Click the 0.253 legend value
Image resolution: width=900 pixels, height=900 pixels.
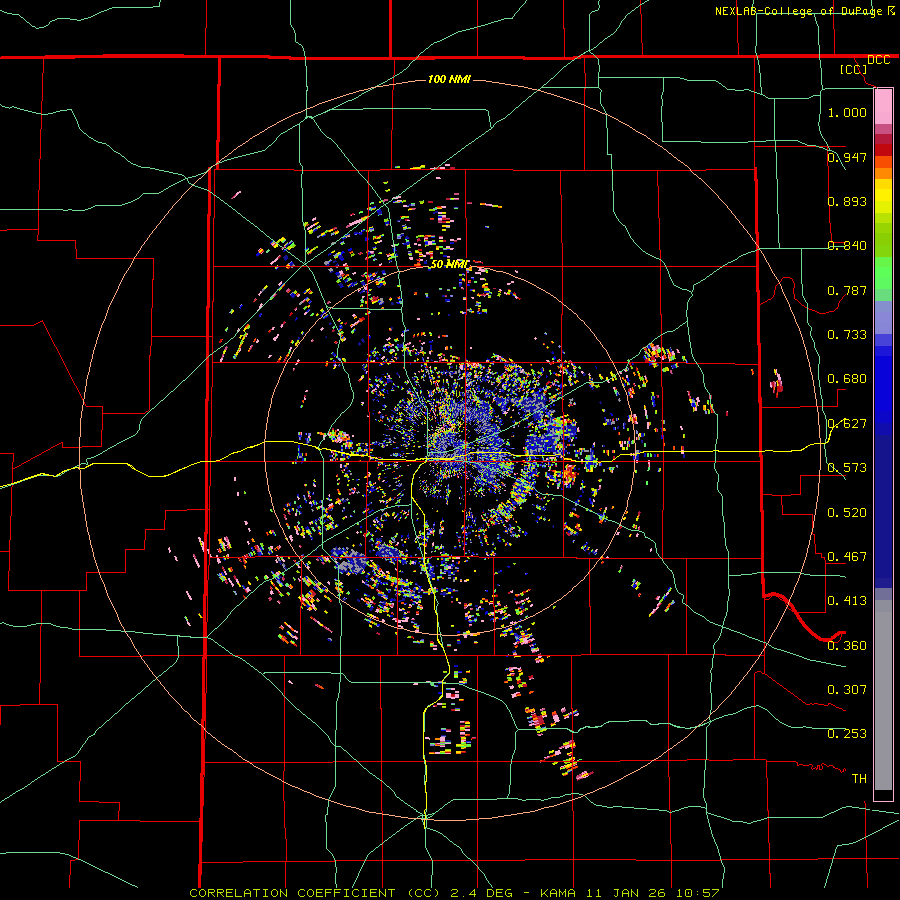coord(847,734)
